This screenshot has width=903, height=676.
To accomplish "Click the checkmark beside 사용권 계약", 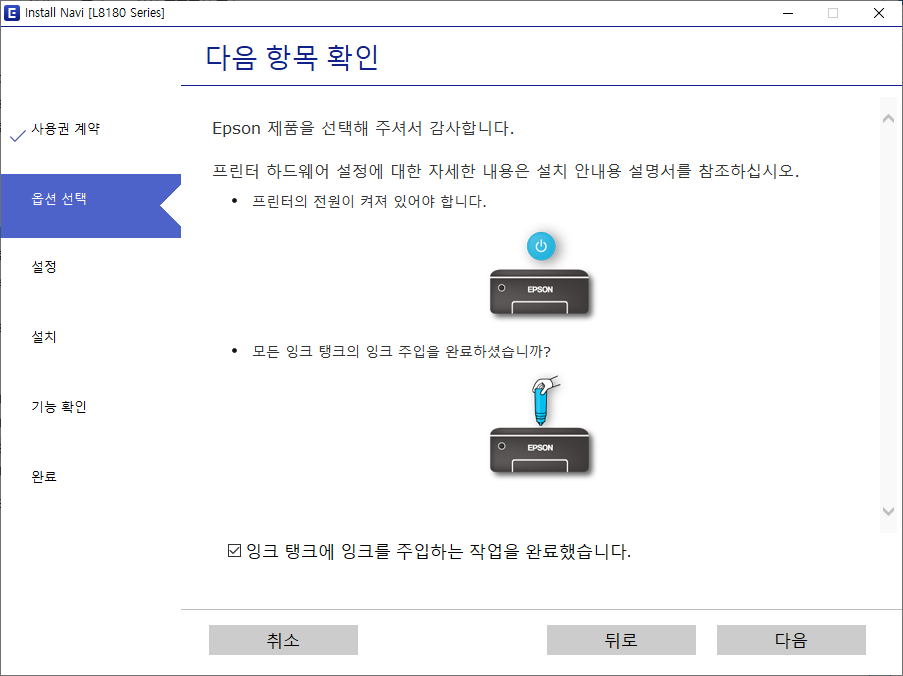I will click(x=18, y=135).
